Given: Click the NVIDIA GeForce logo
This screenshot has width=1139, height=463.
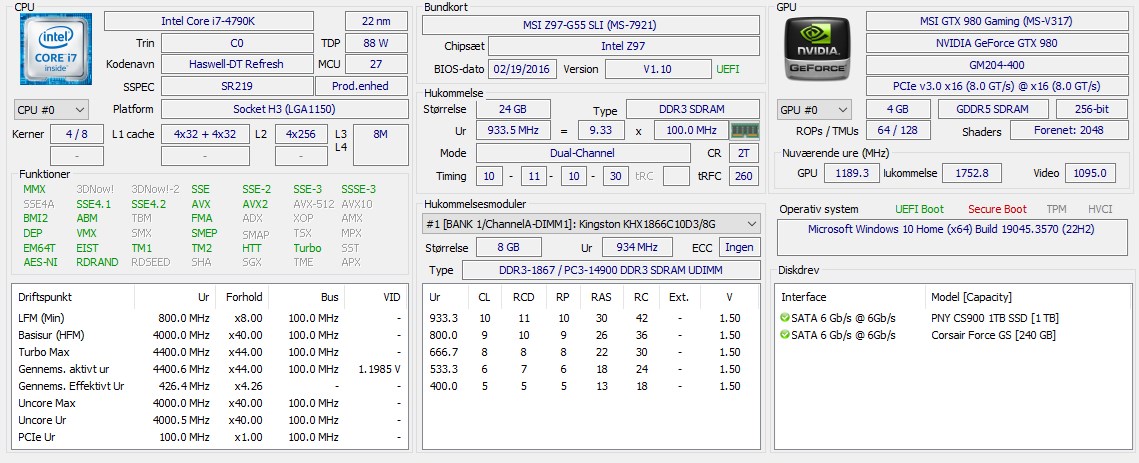Looking at the screenshot, I should coord(817,48).
